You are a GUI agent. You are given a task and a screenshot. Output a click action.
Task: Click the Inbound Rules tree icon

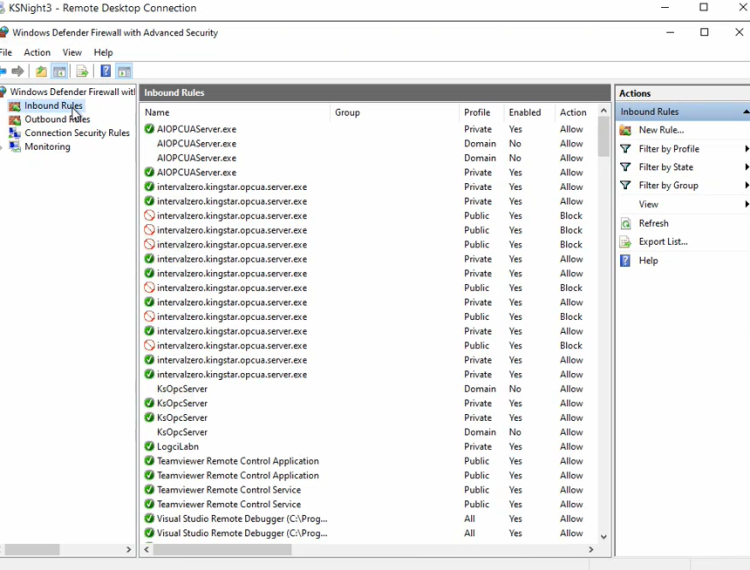tap(15, 106)
